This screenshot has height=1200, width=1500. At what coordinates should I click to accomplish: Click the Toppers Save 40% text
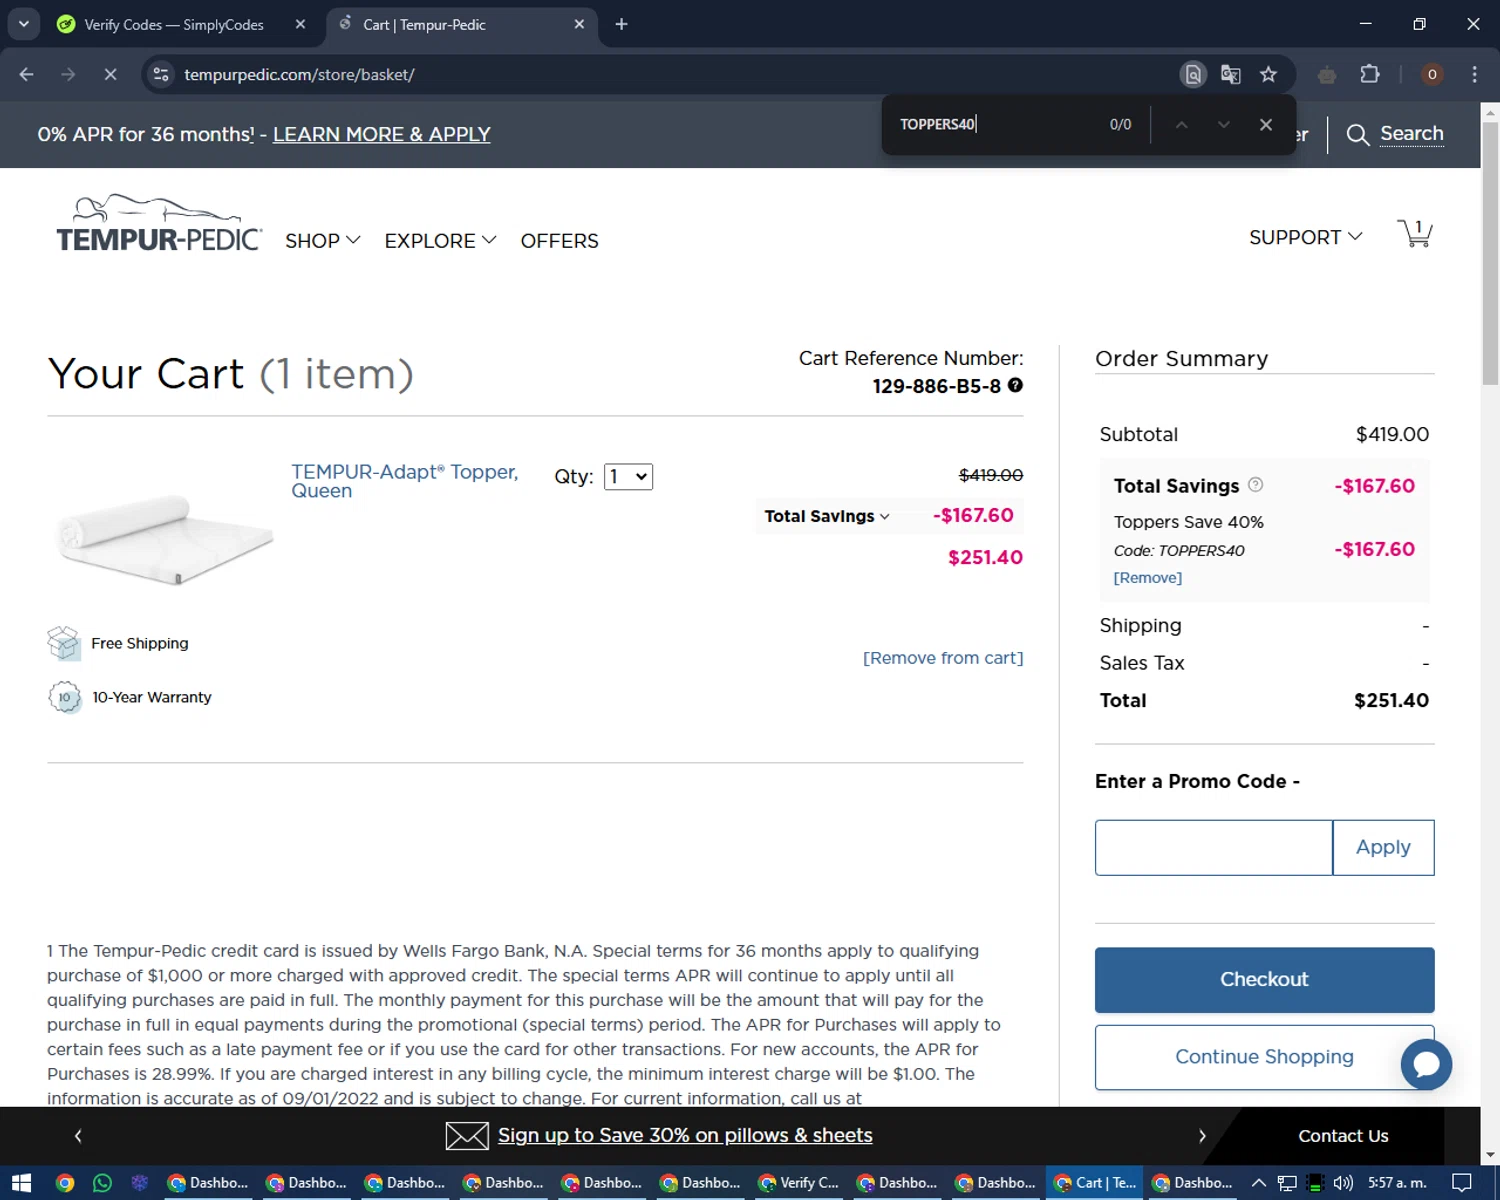[x=1188, y=522]
